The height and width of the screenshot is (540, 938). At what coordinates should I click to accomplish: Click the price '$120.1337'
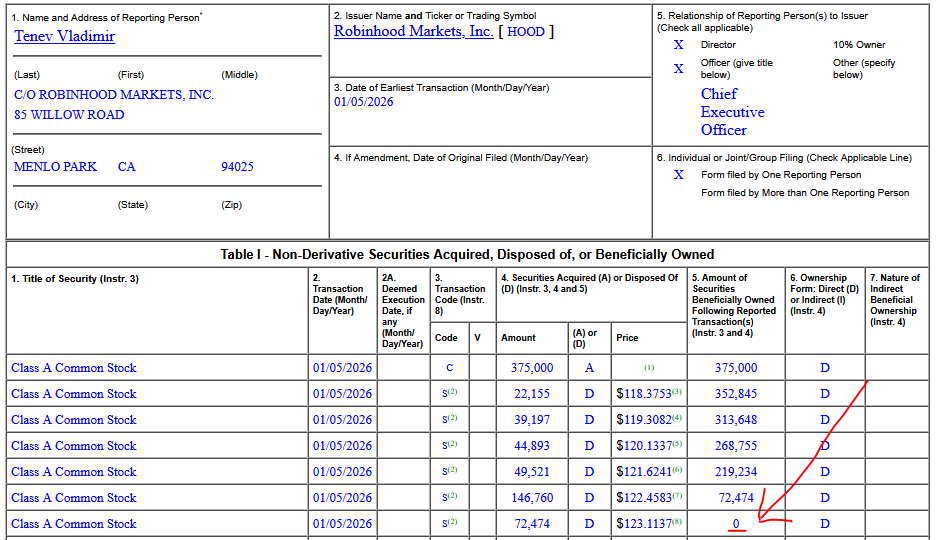(x=644, y=446)
